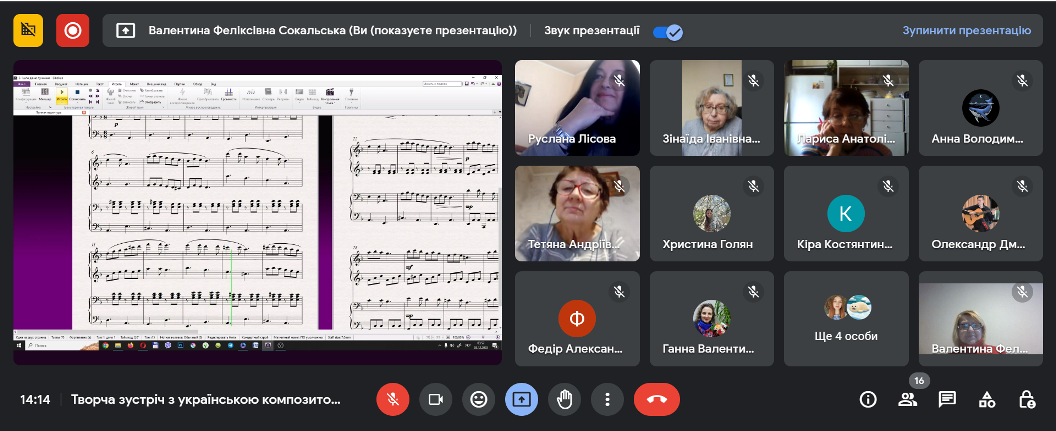Show the participants list
The width and height of the screenshot is (1056, 431).
pos(907,399)
